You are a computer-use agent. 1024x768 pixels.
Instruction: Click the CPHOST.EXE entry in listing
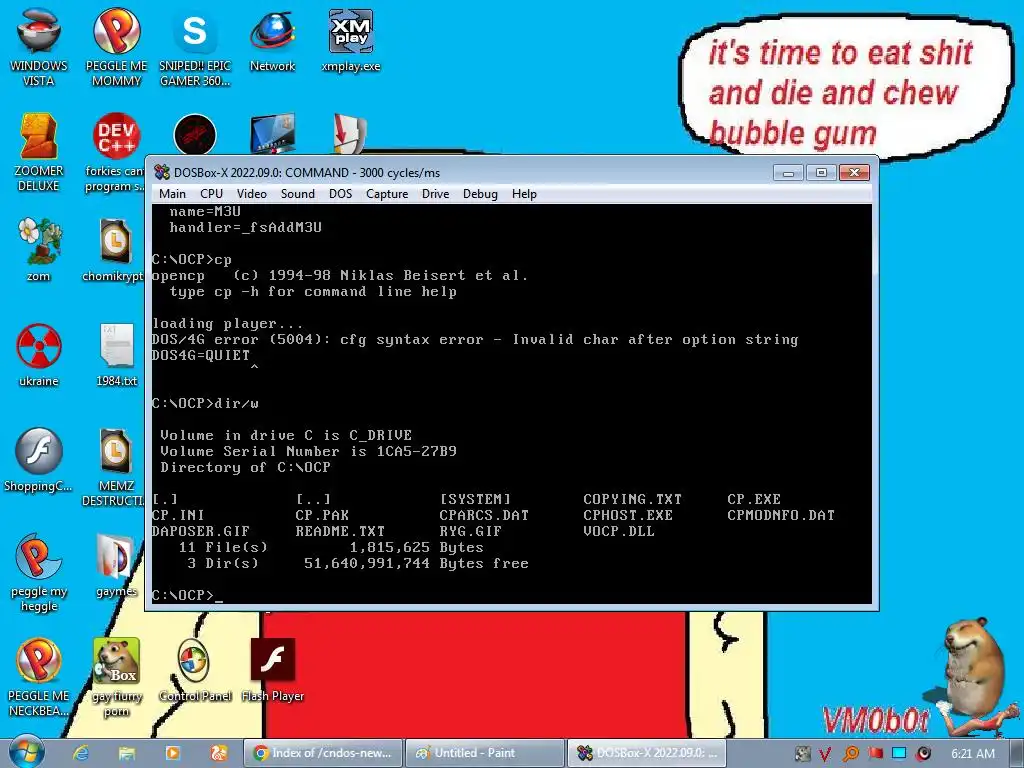pos(628,515)
